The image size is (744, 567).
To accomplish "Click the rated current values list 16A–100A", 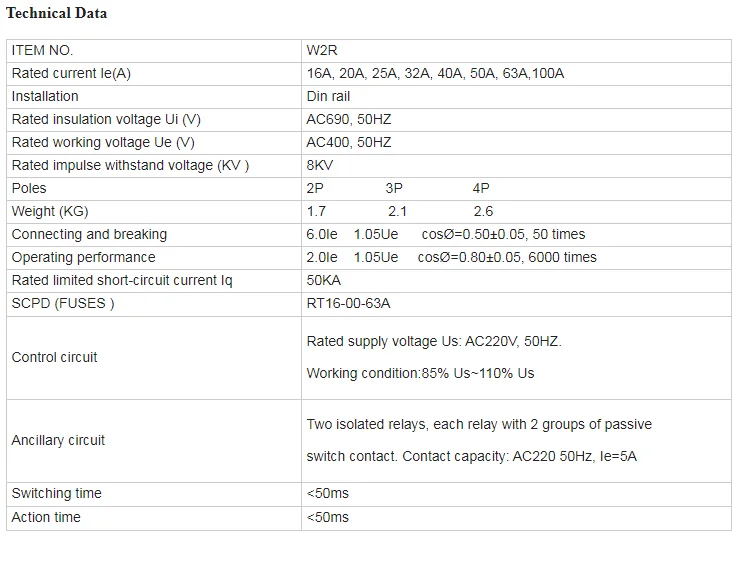I will pyautogui.click(x=435, y=73).
